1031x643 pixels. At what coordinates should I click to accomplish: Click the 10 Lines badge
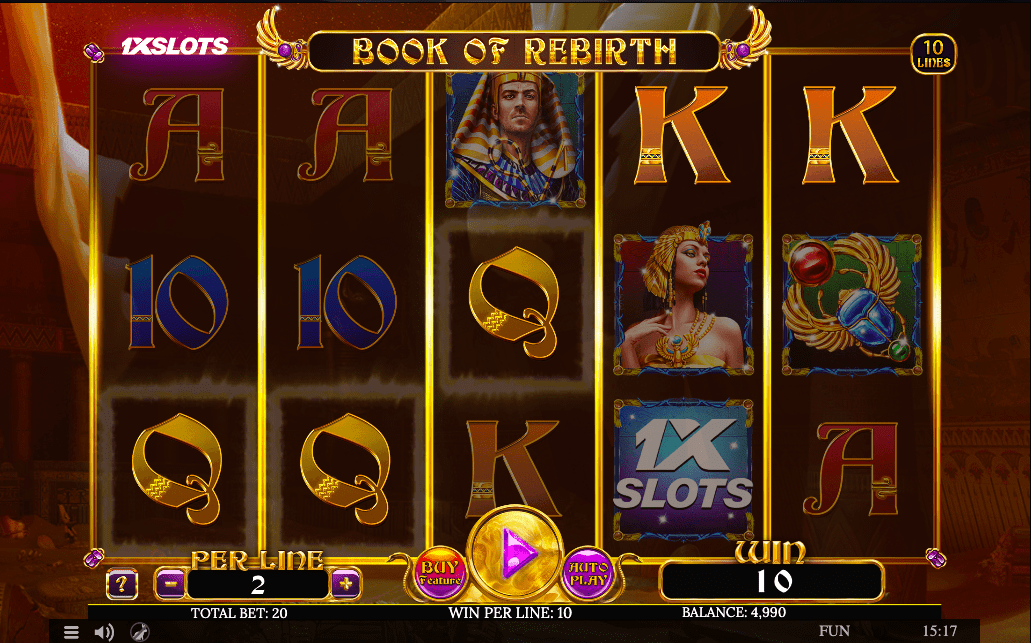[933, 54]
